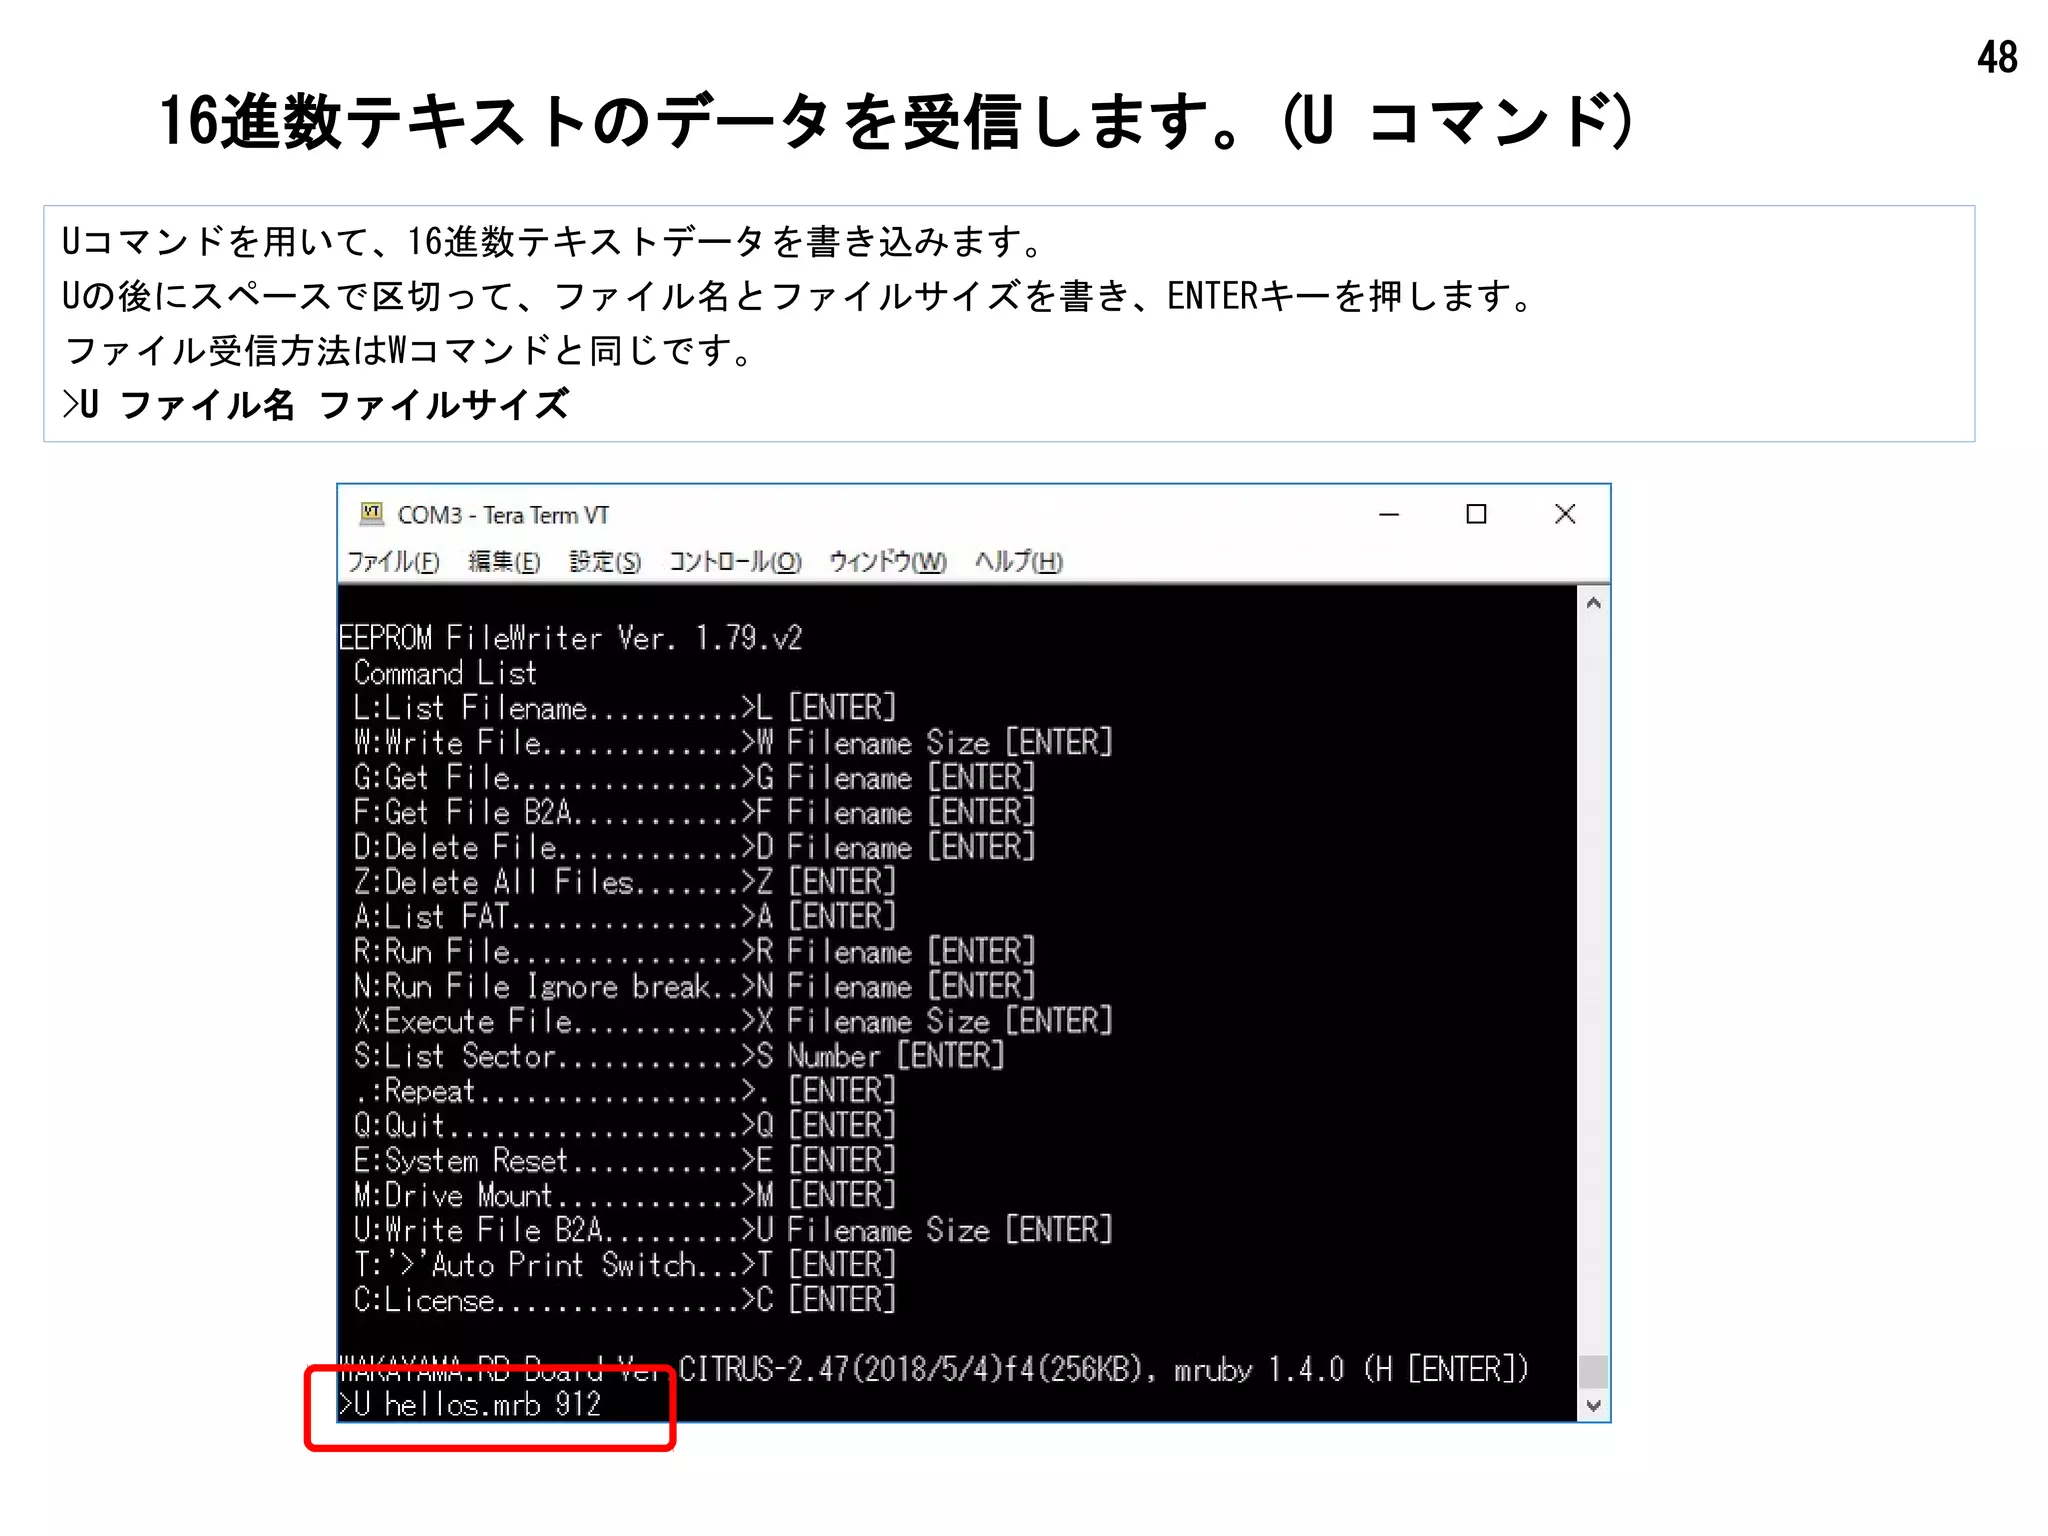This screenshot has height=1536, width=2048.
Task: Open the ウィンドウ(W) menu
Action: [x=887, y=562]
